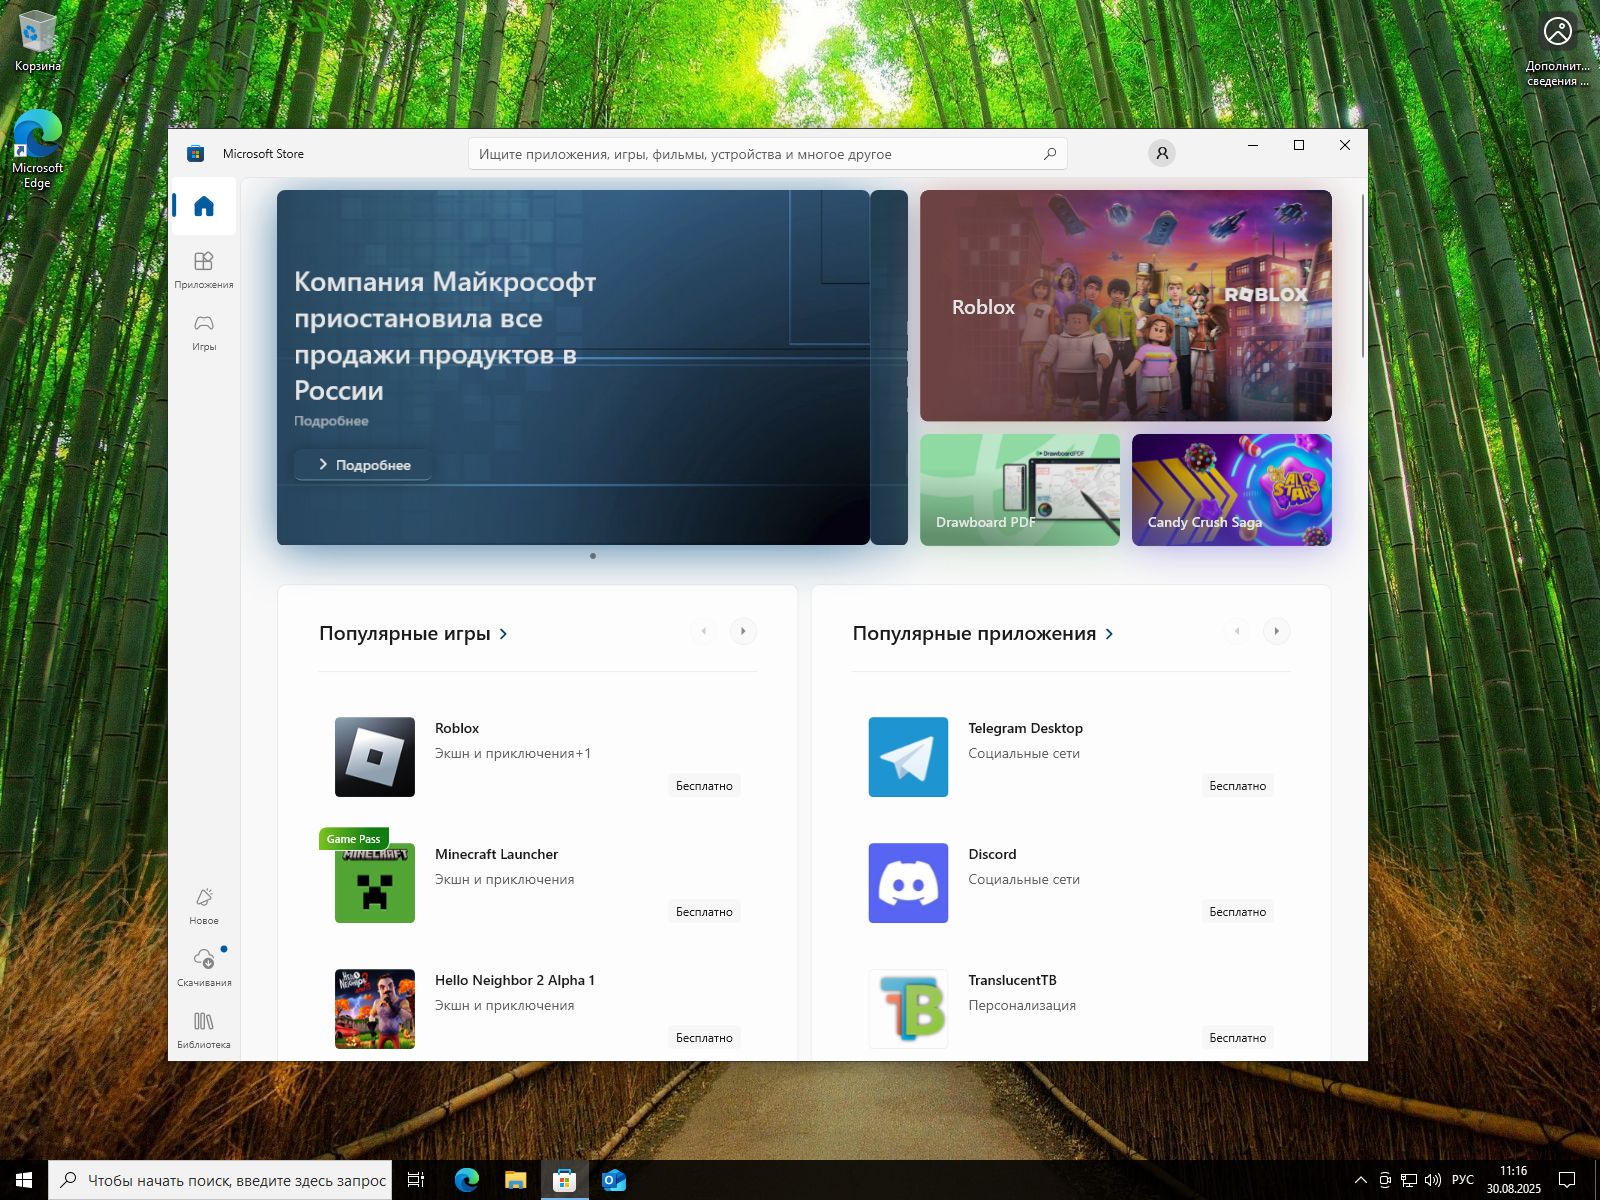Open the Telegram Desktop app icon
The width and height of the screenshot is (1600, 1200).
tap(908, 757)
